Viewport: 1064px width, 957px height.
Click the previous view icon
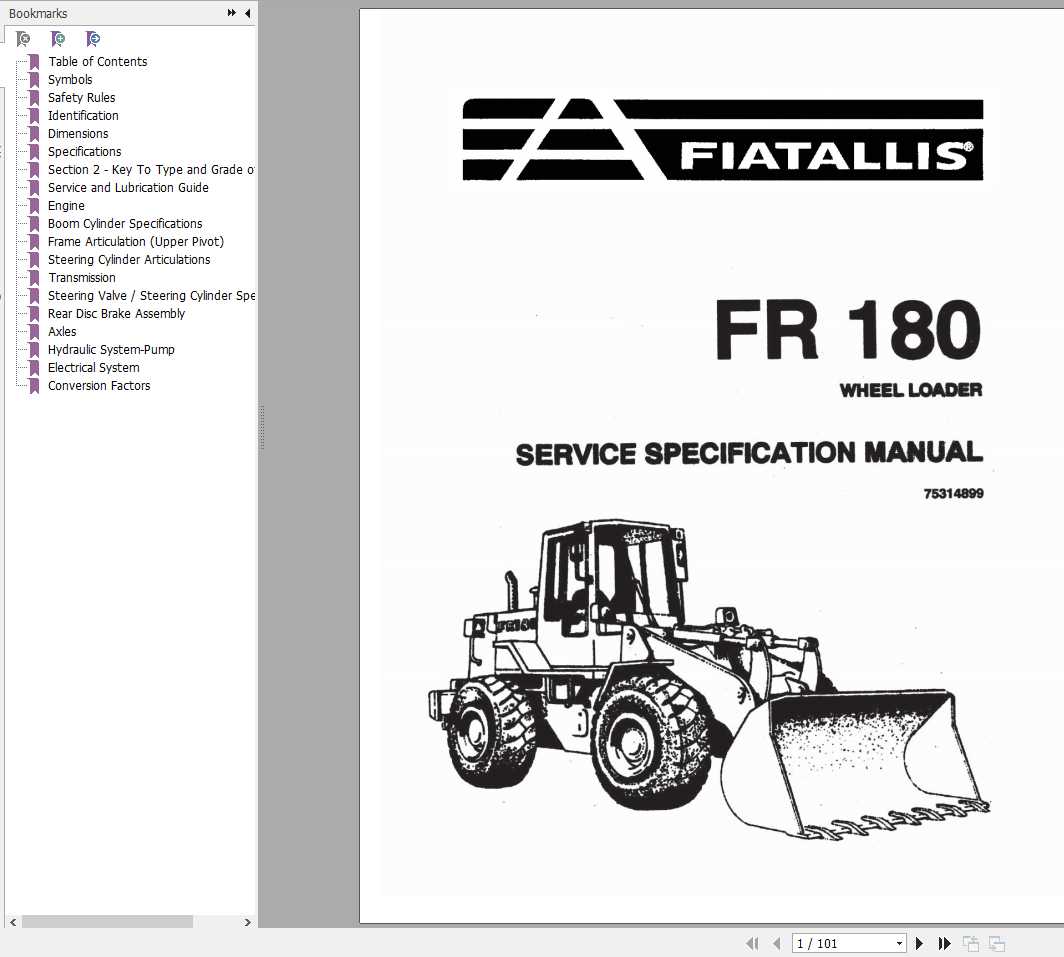tap(969, 943)
